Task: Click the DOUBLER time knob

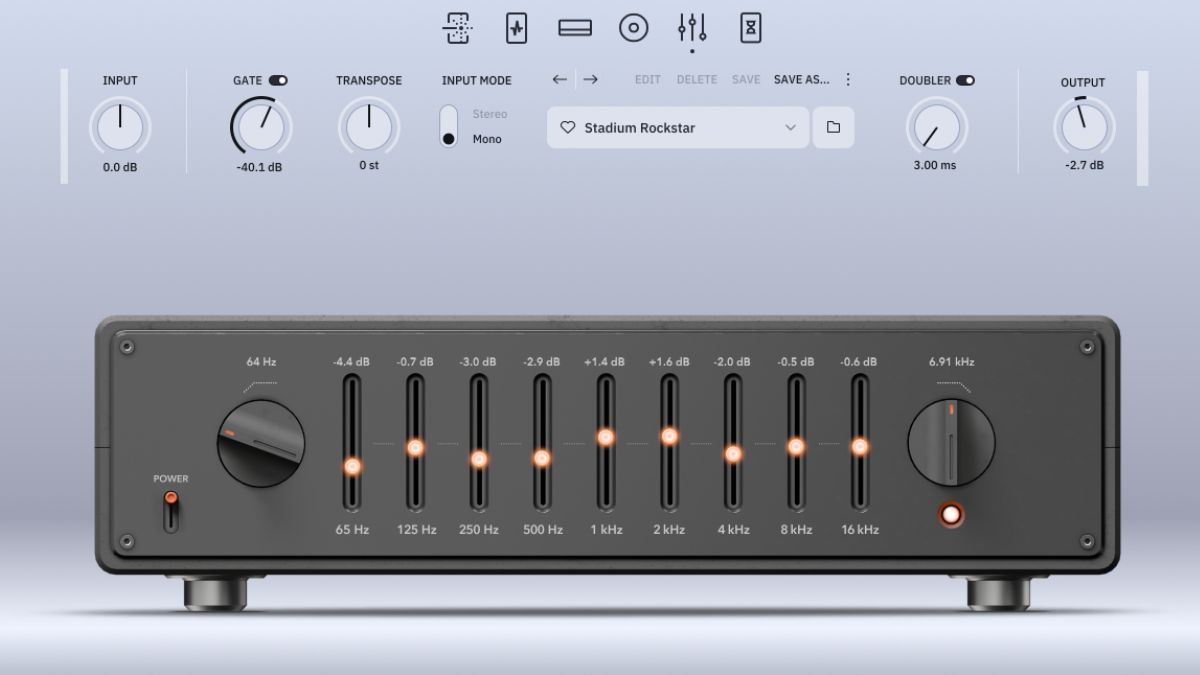Action: [937, 127]
